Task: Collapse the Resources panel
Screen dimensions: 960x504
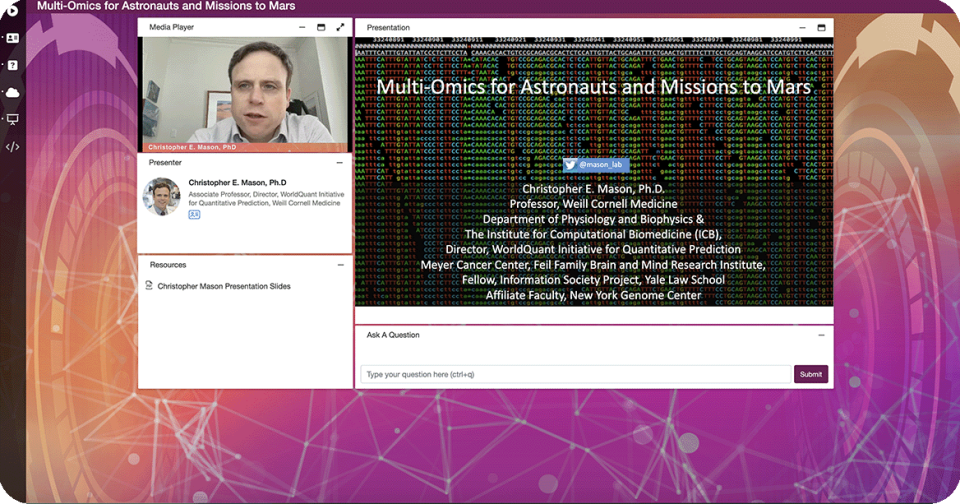Action: click(x=340, y=265)
